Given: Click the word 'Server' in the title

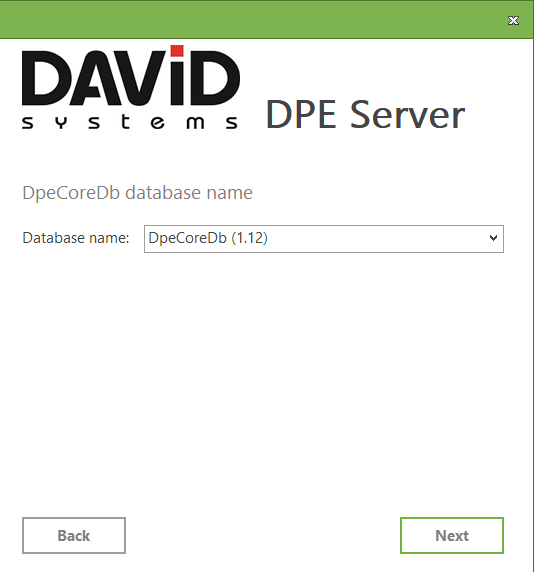Looking at the screenshot, I should [407, 115].
